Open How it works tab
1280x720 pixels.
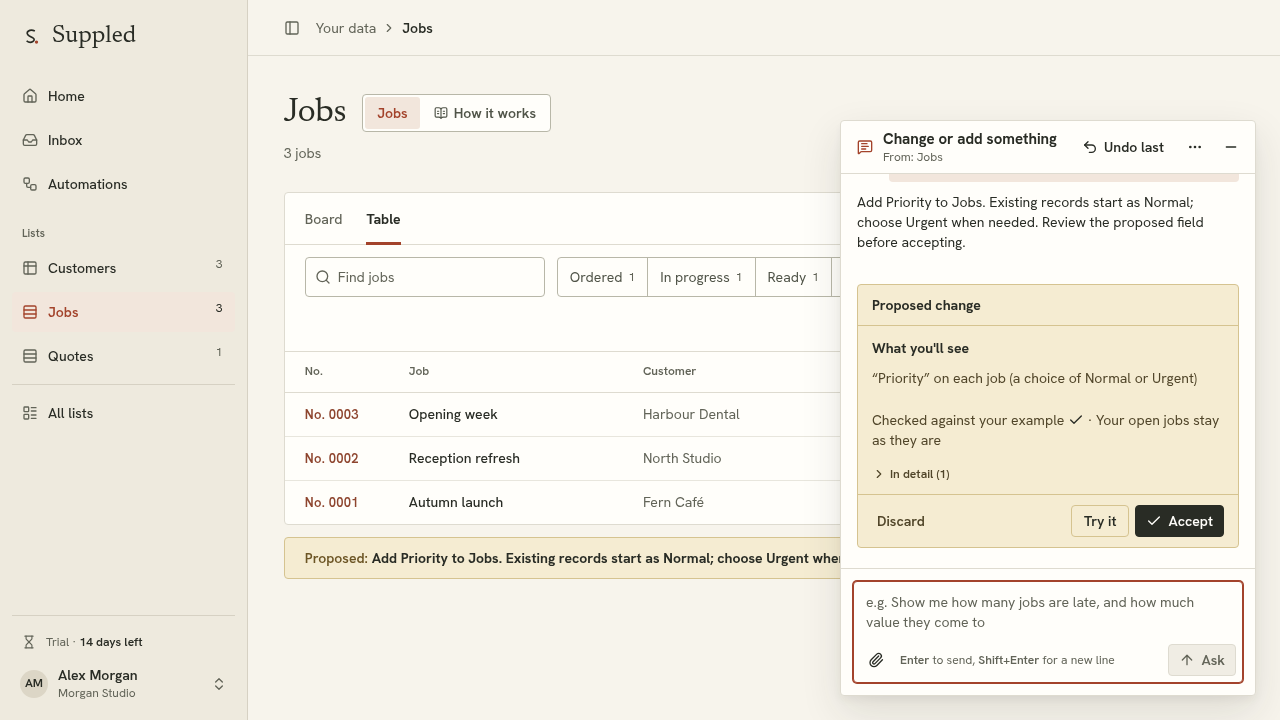click(x=485, y=113)
